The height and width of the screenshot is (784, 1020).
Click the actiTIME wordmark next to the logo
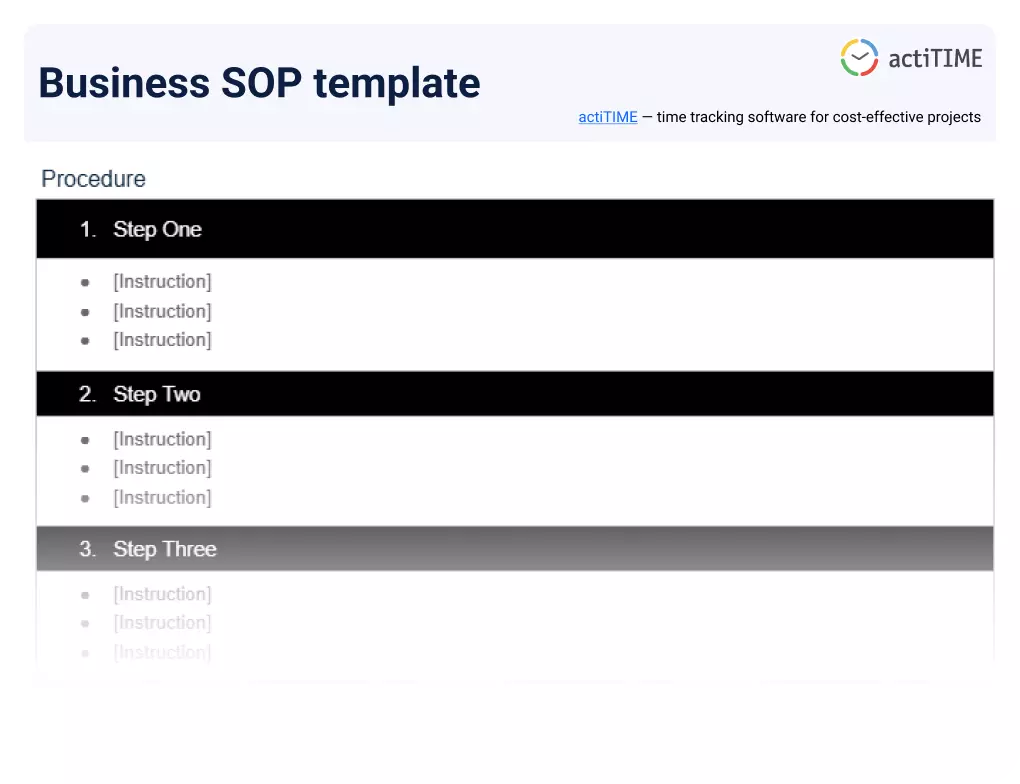pos(933,57)
